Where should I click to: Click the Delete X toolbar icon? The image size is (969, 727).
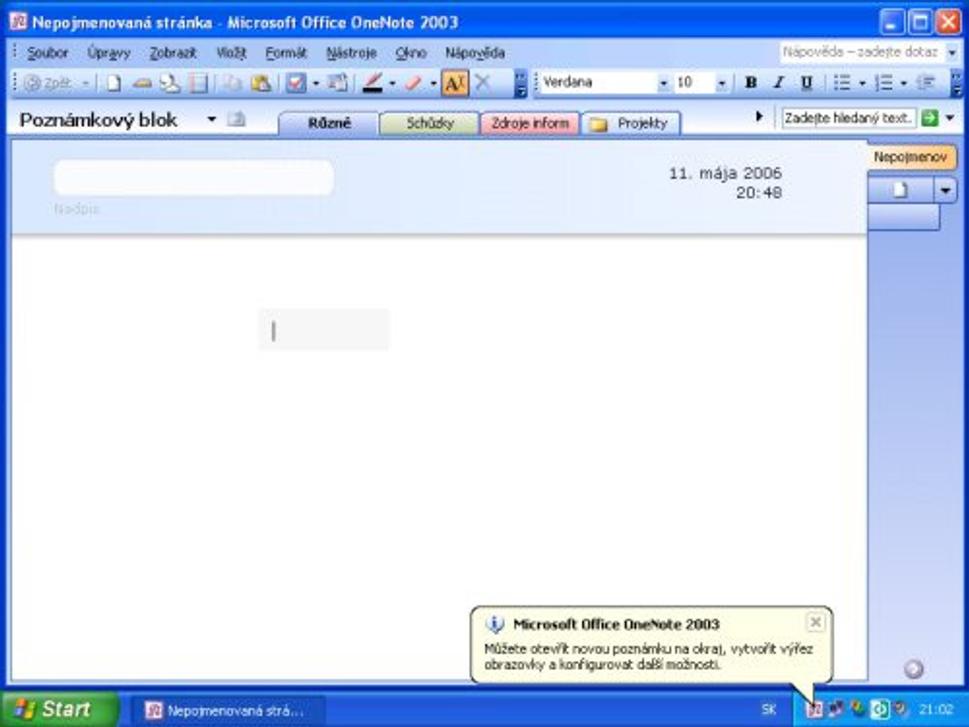[483, 83]
